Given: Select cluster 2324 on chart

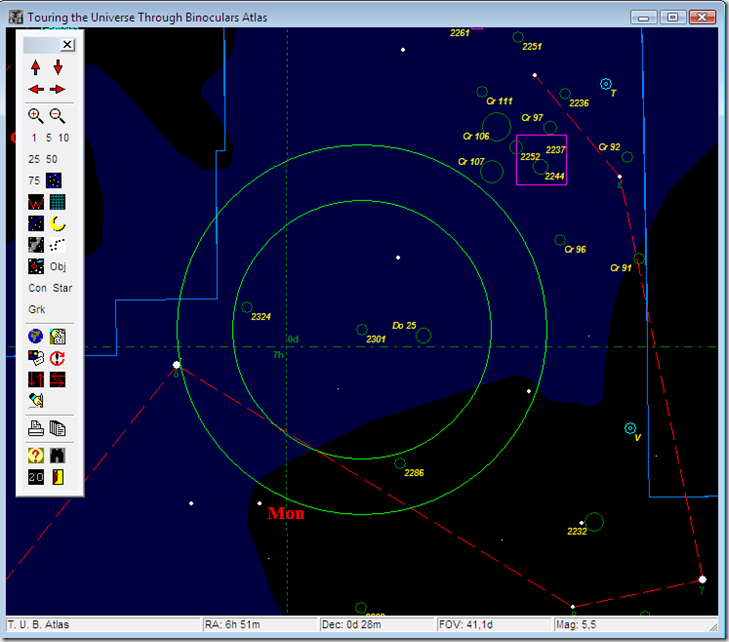Looking at the screenshot, I should tap(247, 307).
